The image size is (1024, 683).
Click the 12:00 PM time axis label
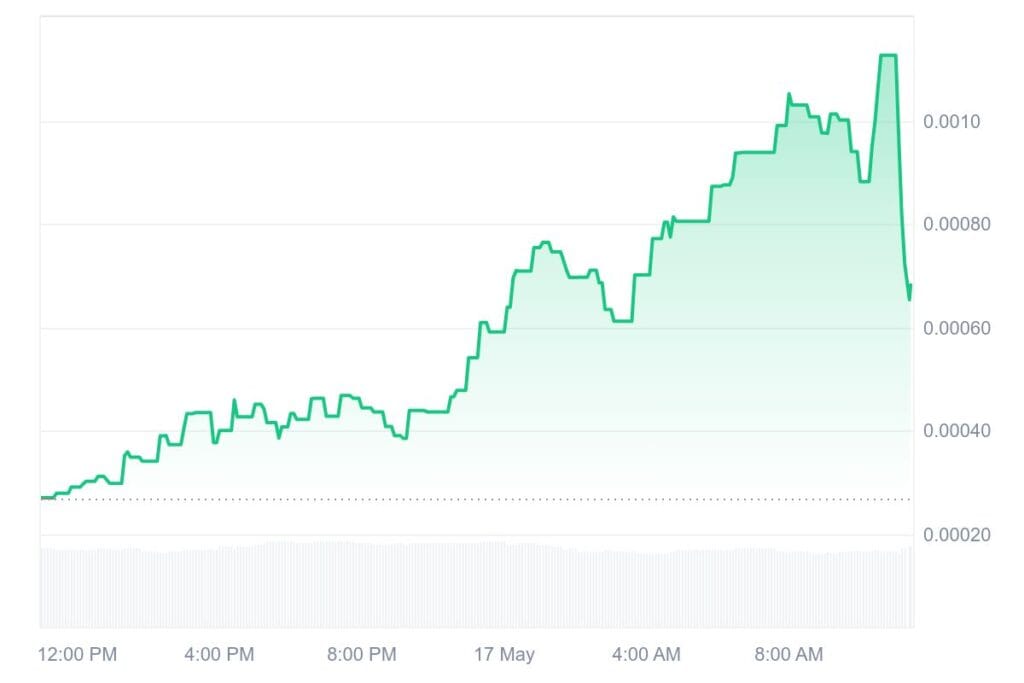pos(77,654)
